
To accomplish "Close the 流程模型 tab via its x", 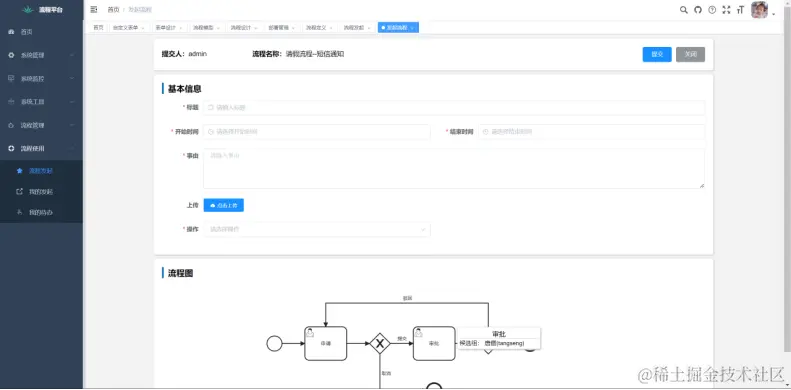I will (218, 28).
